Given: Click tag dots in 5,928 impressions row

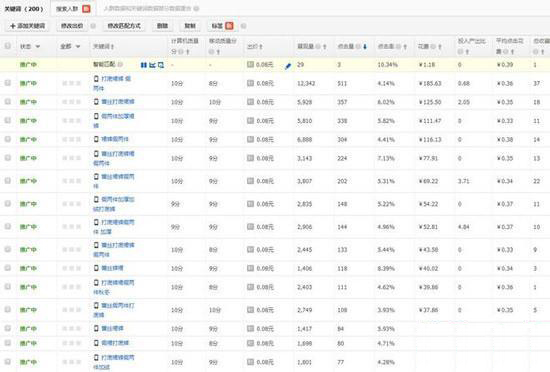Looking at the screenshot, I should [71, 102].
